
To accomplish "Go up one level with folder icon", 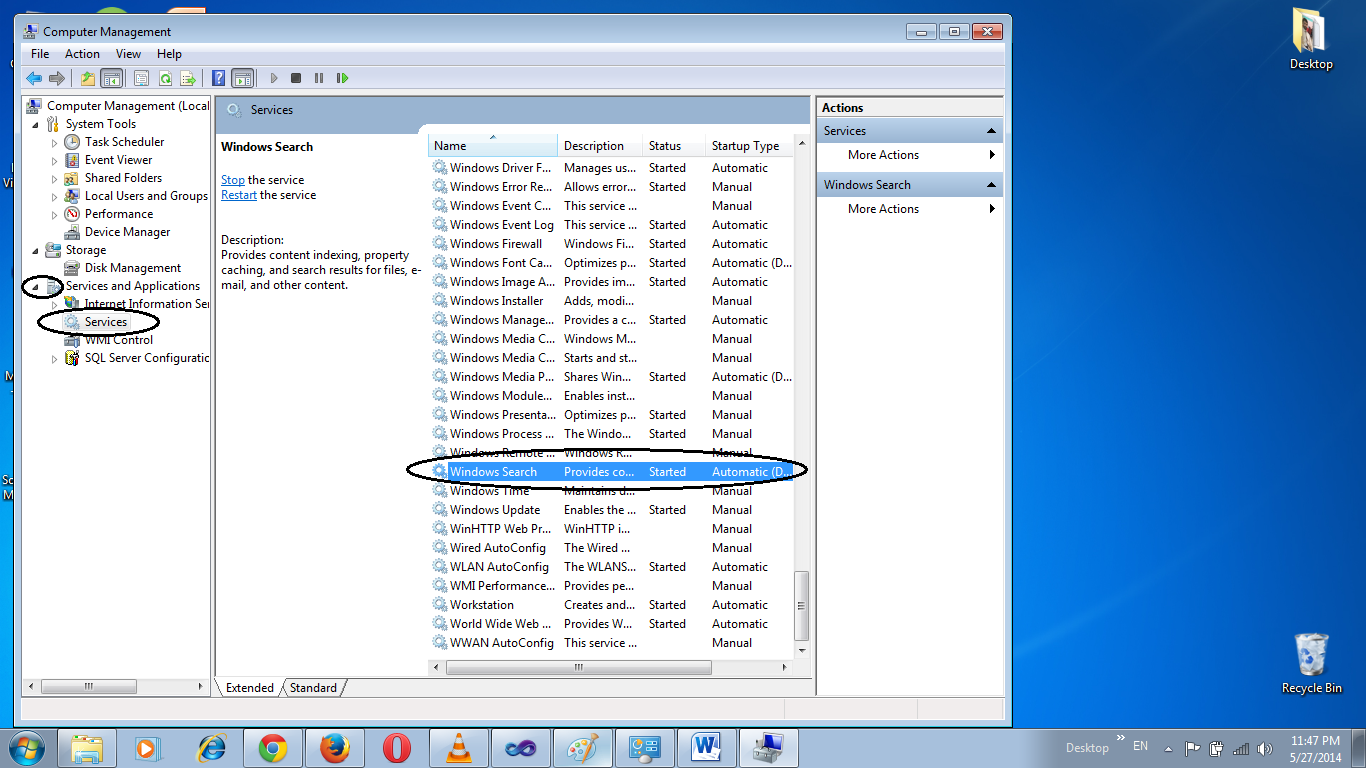I will tap(88, 78).
